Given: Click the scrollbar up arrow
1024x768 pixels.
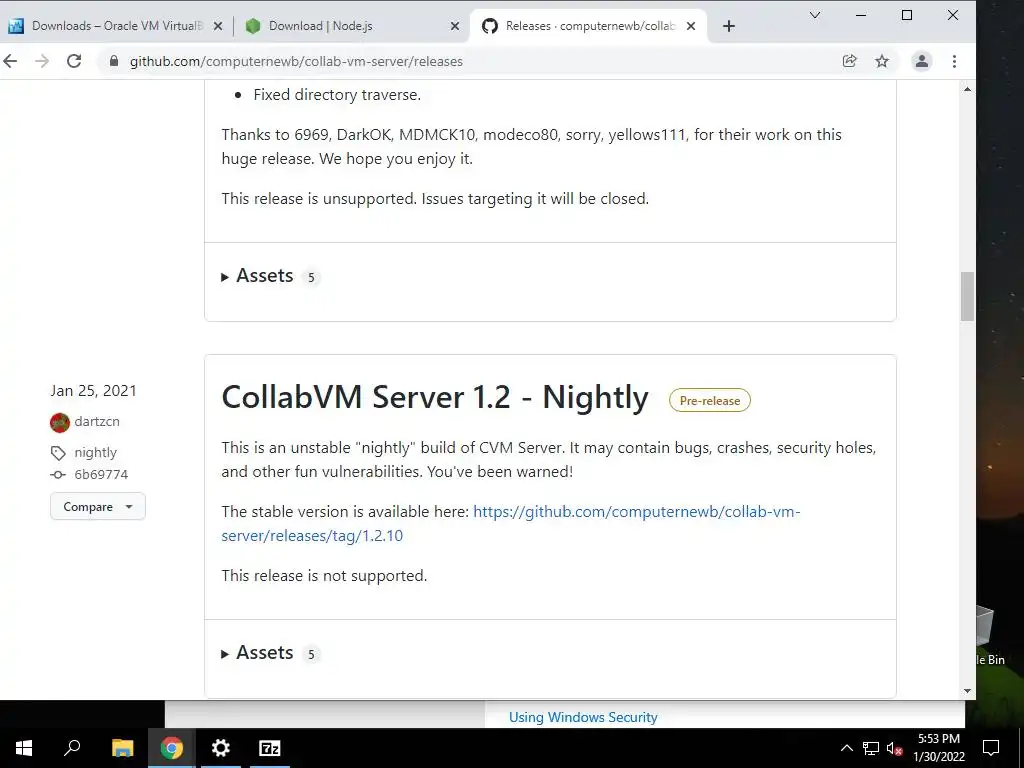Looking at the screenshot, I should [967, 89].
